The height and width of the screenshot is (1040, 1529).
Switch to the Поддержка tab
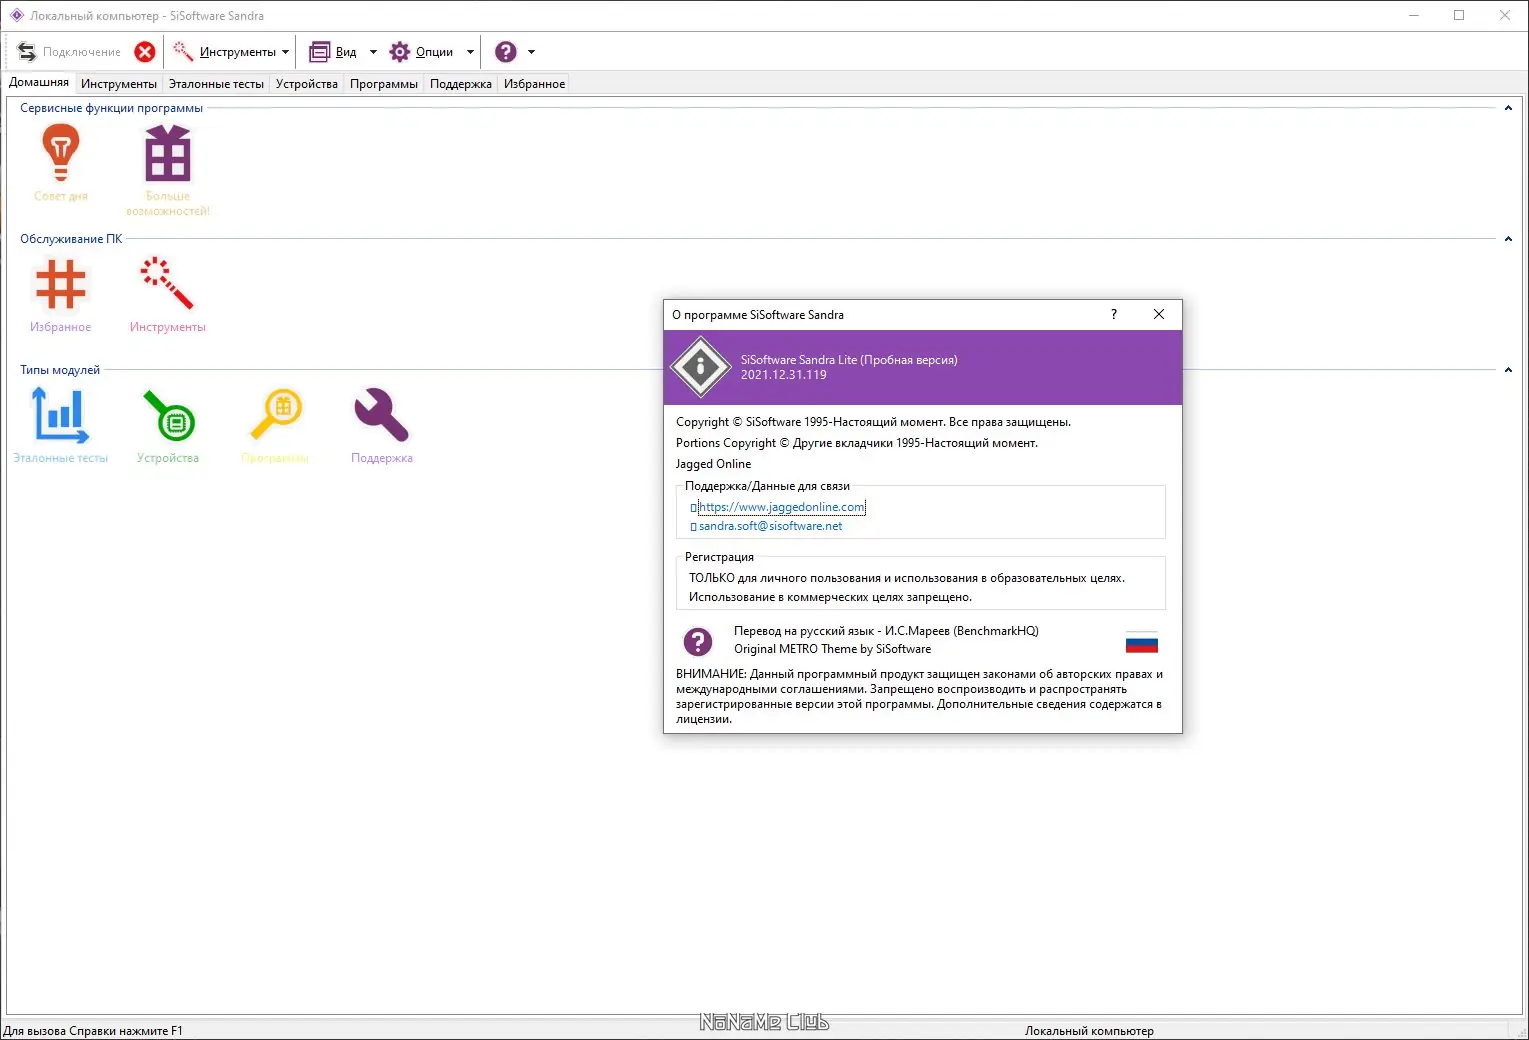pyautogui.click(x=461, y=84)
